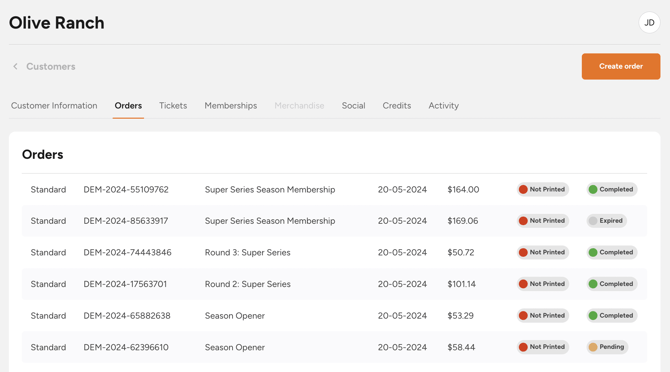Go back to Customers list
Screen dimensions: 670x372
click(50, 66)
